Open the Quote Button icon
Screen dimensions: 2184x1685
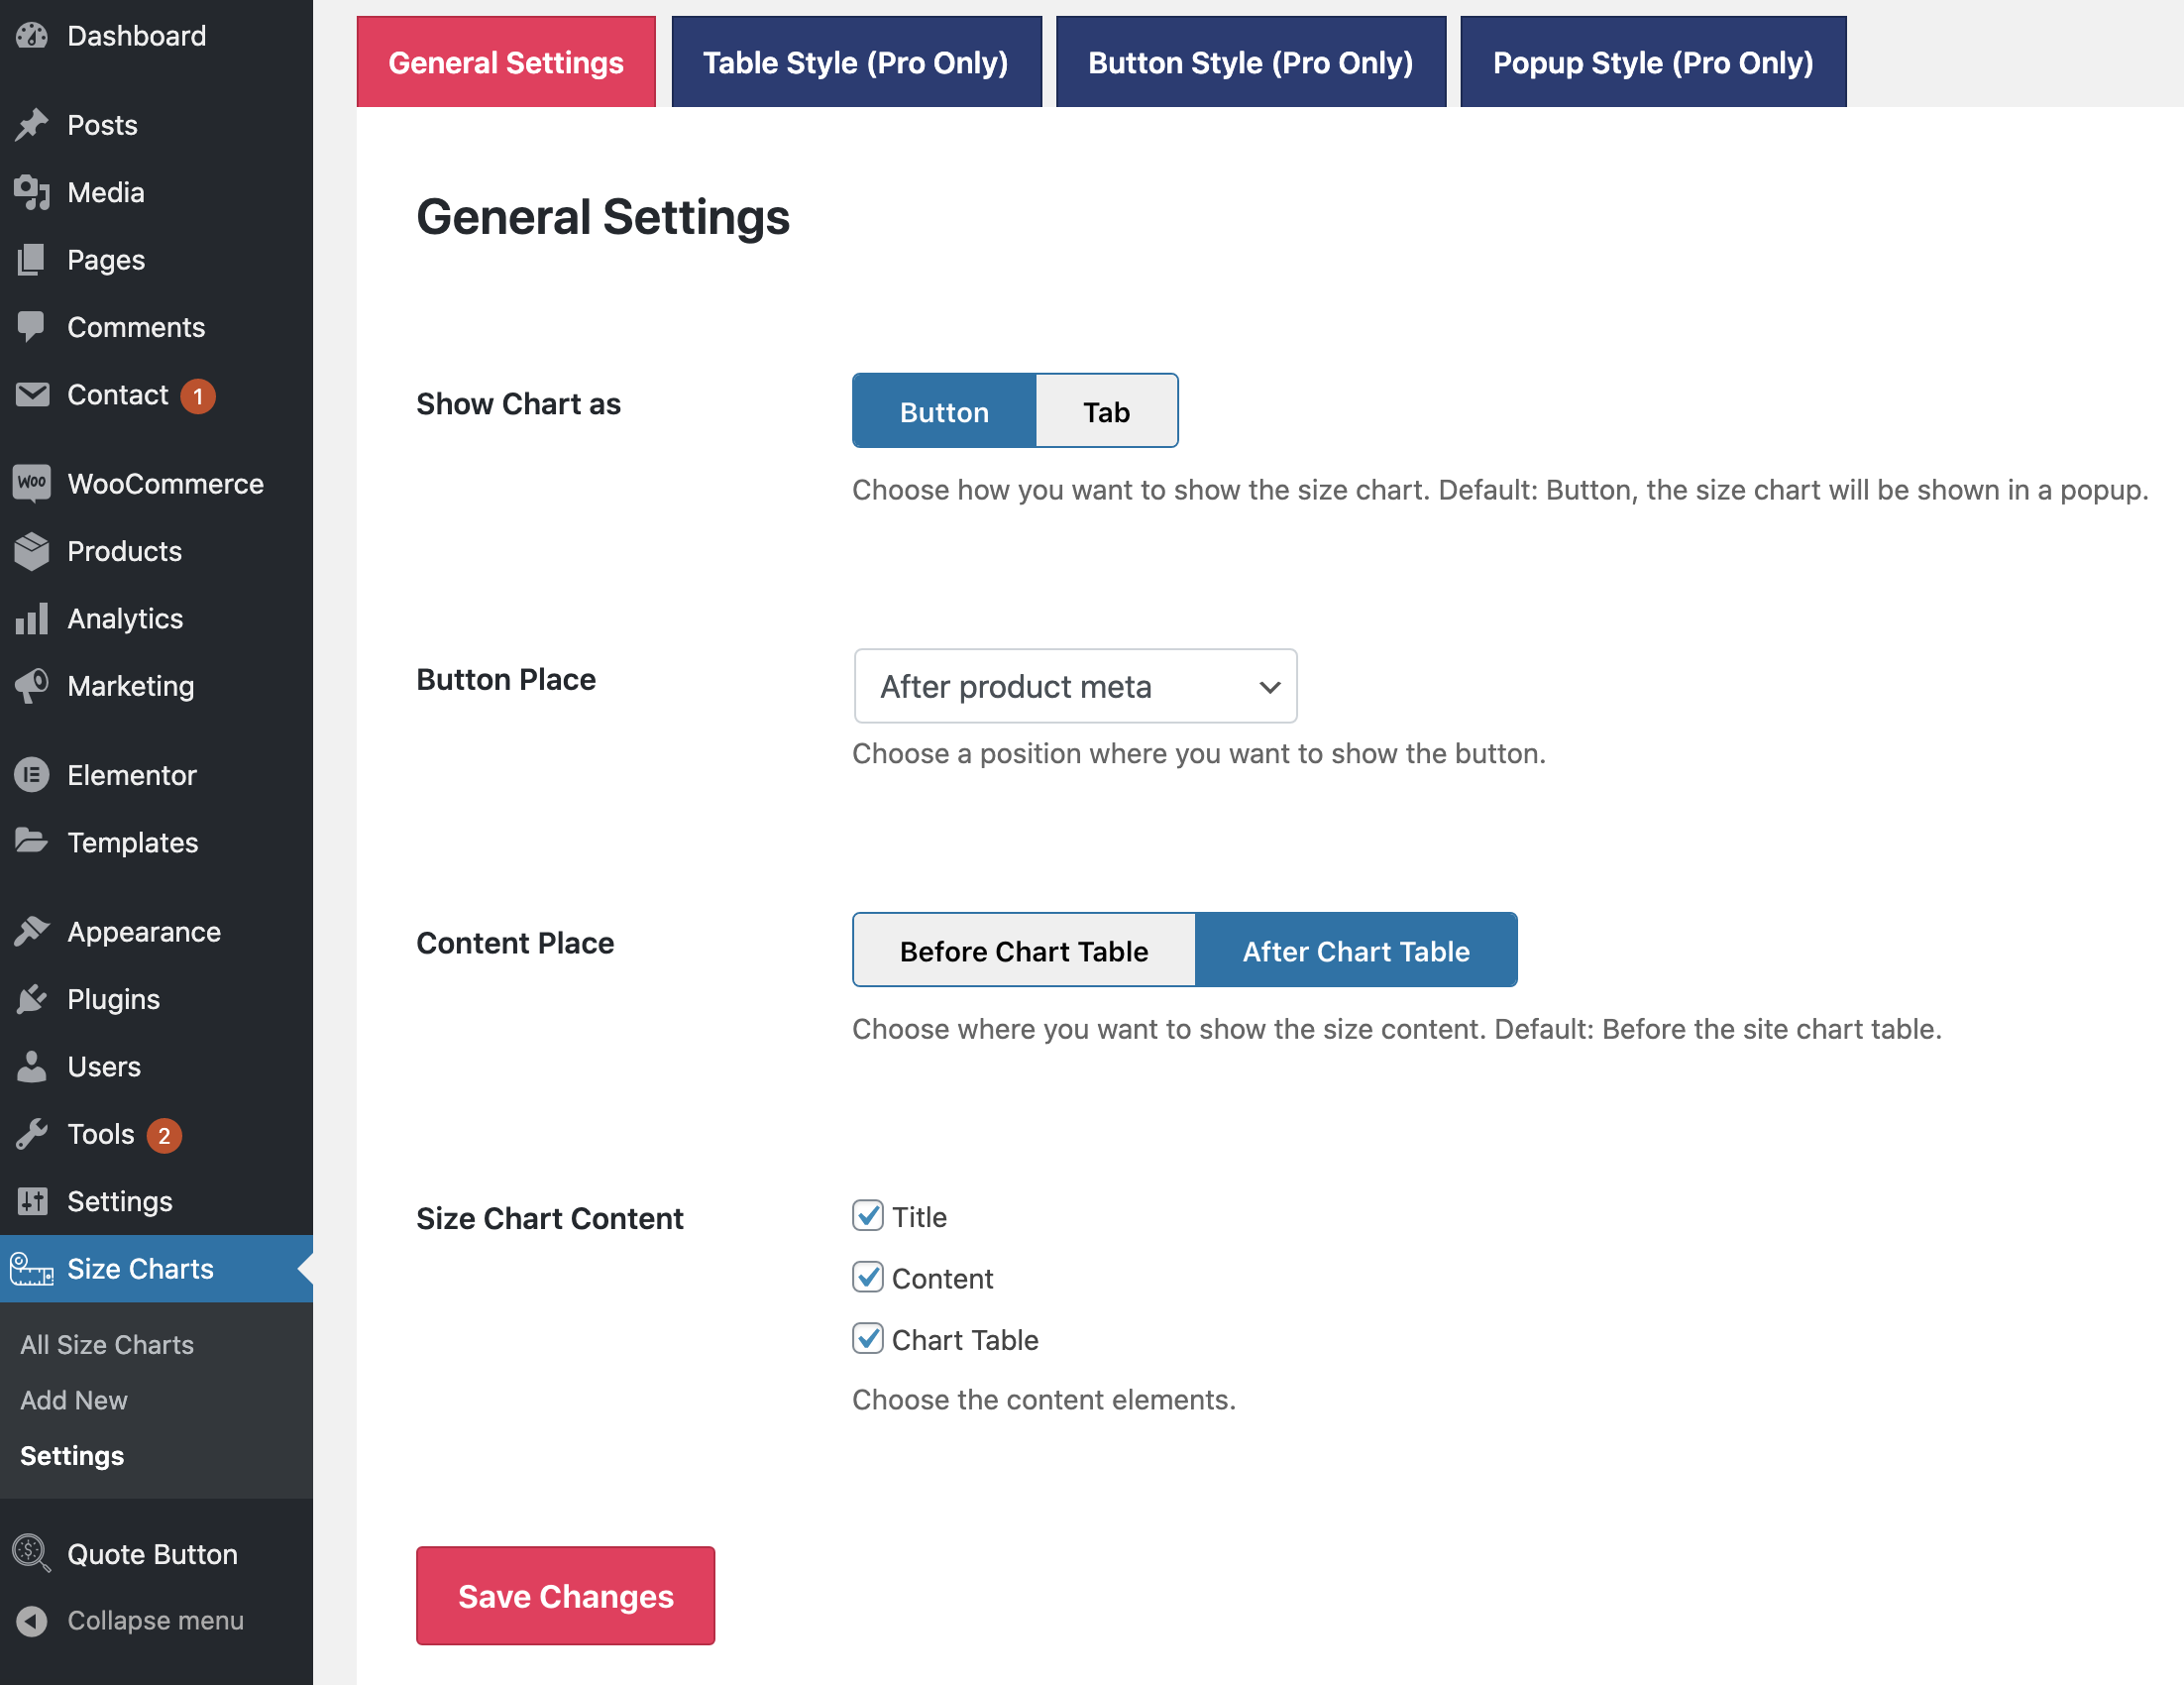click(32, 1553)
